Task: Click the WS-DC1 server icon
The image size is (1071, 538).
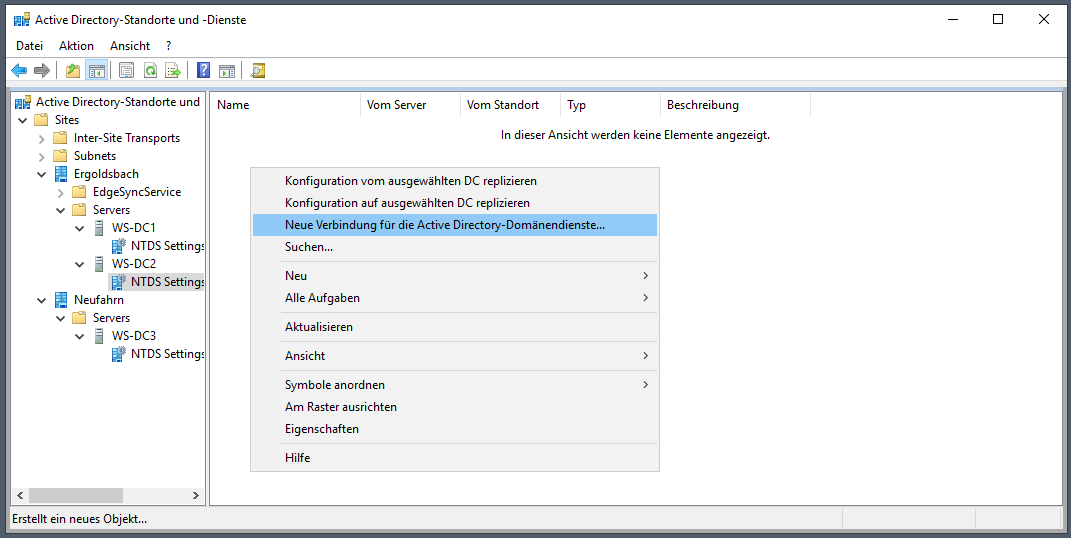Action: click(99, 227)
